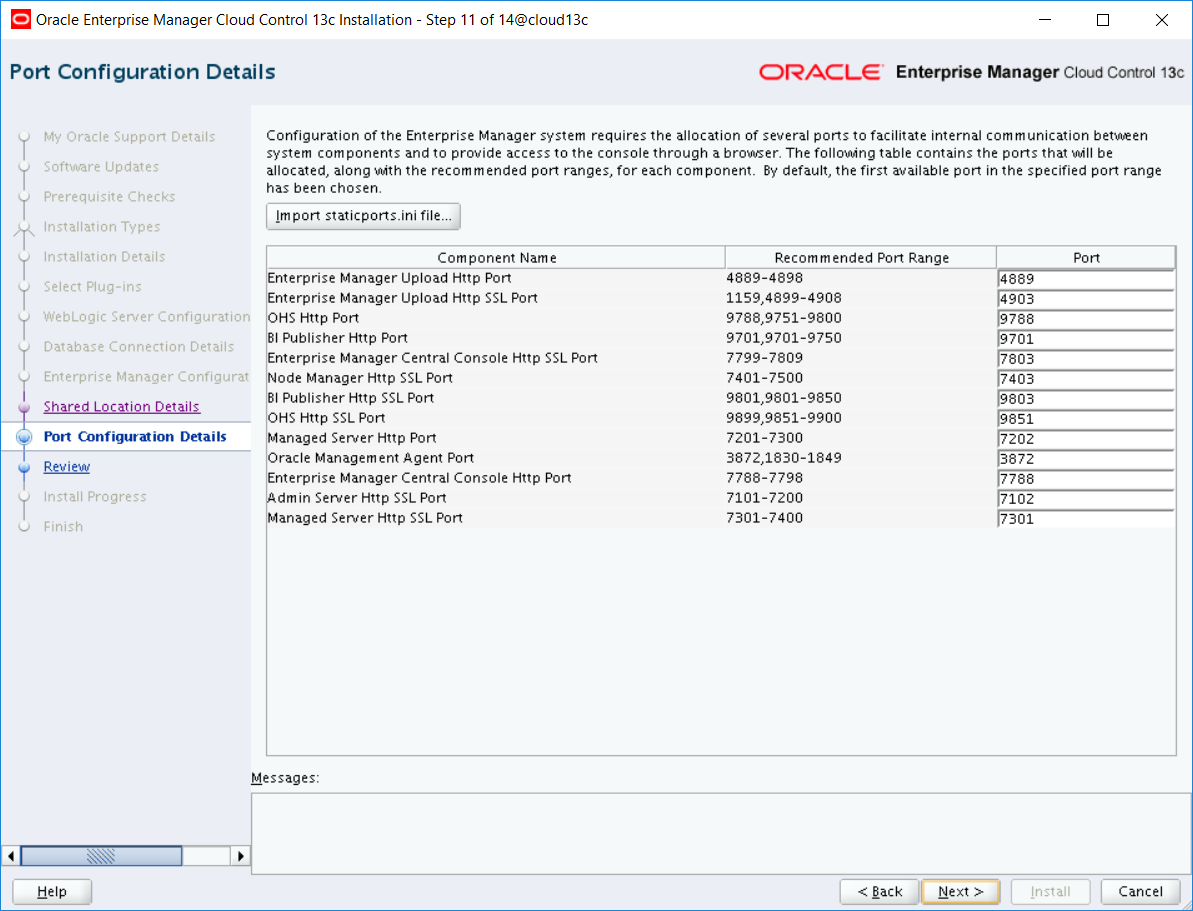The height and width of the screenshot is (911, 1193).
Task: Open the Review step link
Action: click(67, 467)
